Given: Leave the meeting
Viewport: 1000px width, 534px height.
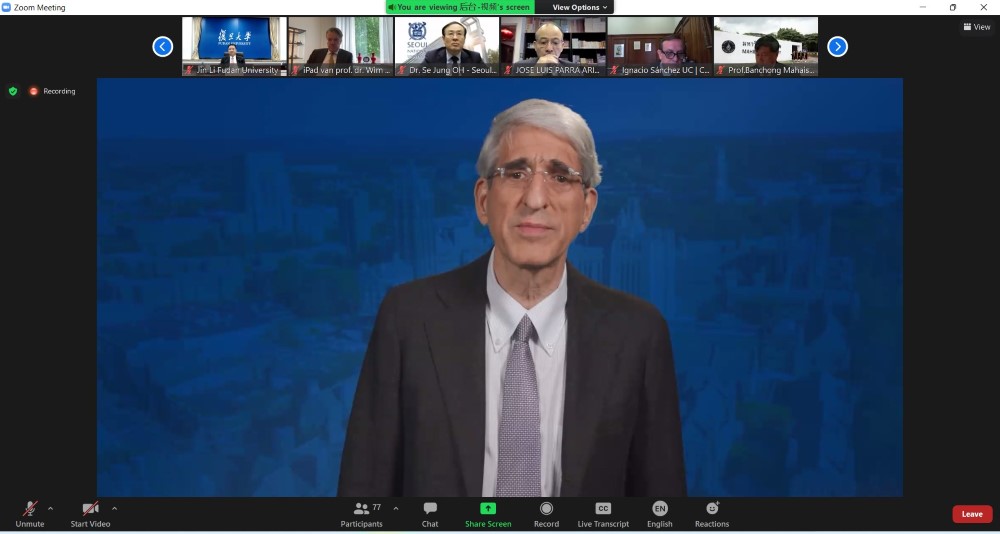Looking at the screenshot, I should point(971,514).
